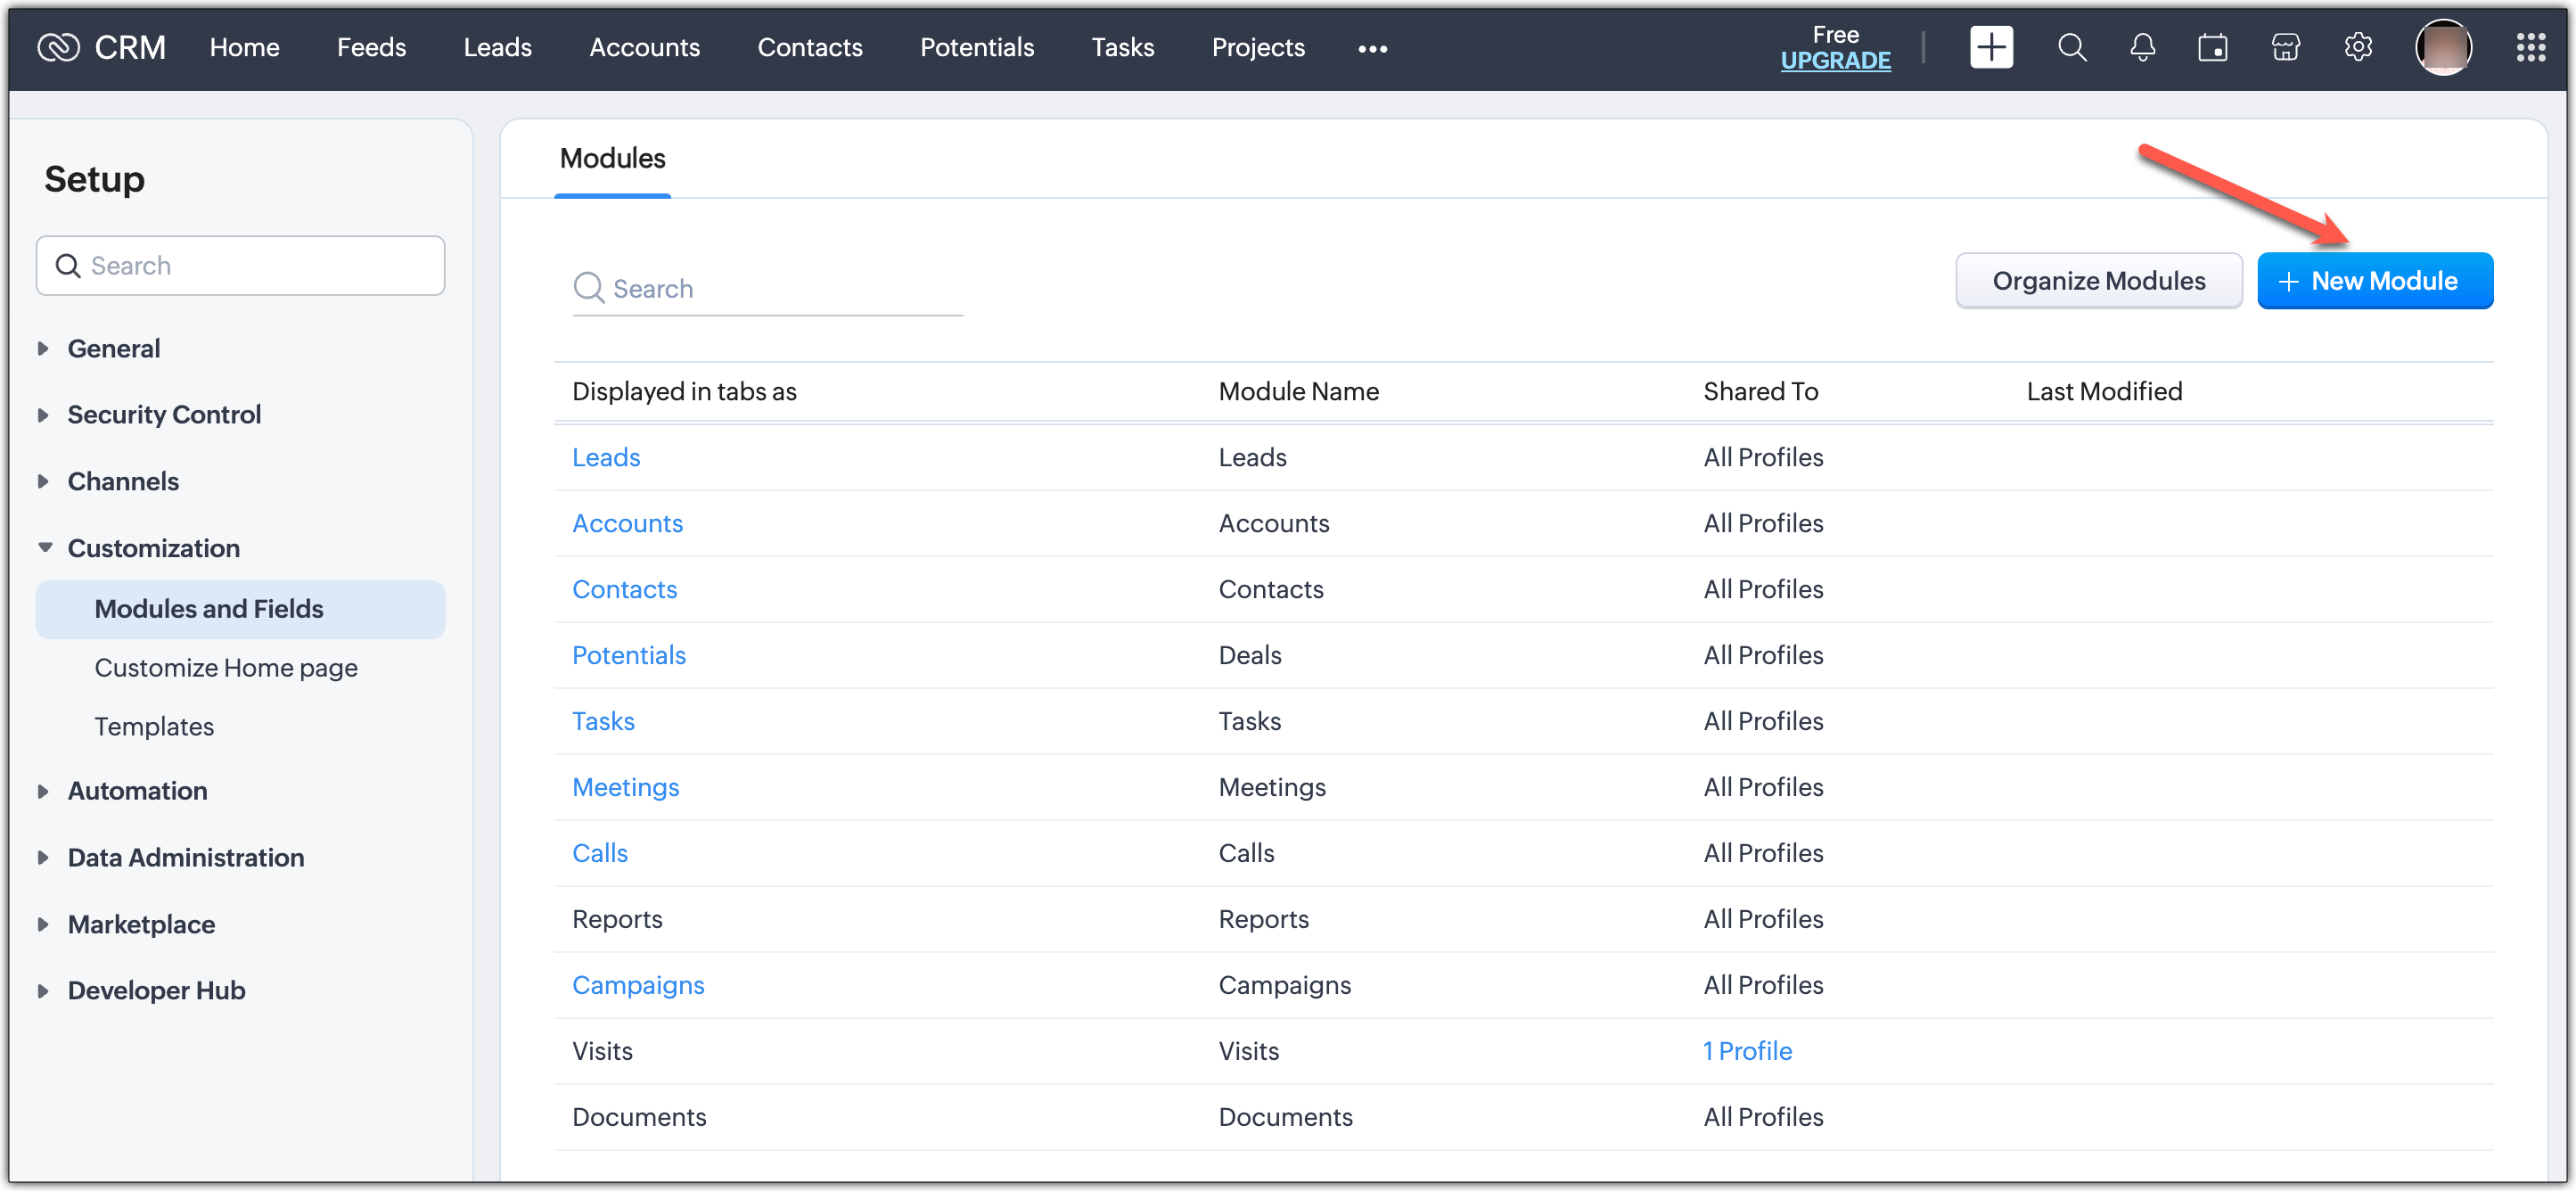Click the quick create plus icon
This screenshot has height=1191, width=2576.
pyautogui.click(x=1990, y=47)
